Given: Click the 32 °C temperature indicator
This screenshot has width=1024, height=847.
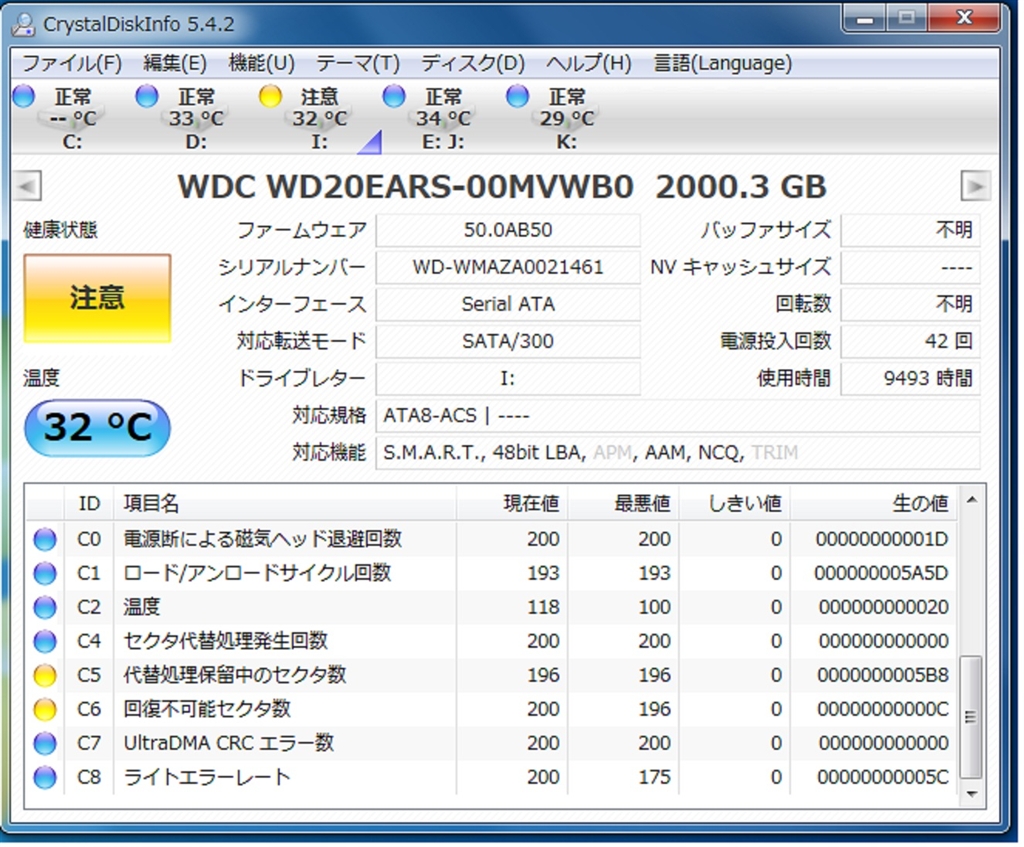Looking at the screenshot, I should [x=97, y=427].
